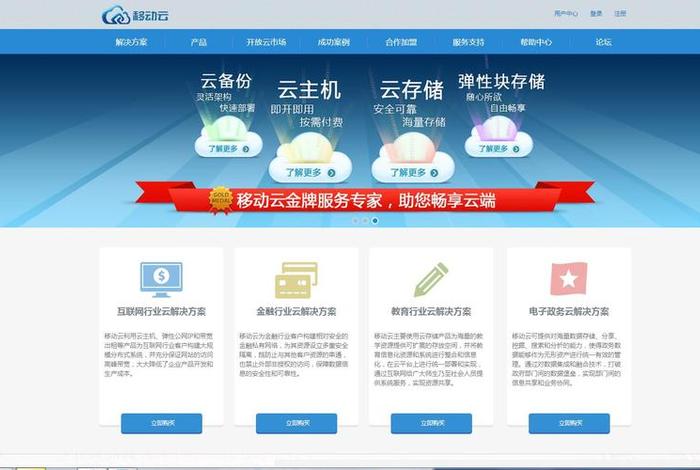
Task: Click 了解更多 under 云存储
Action: [414, 173]
